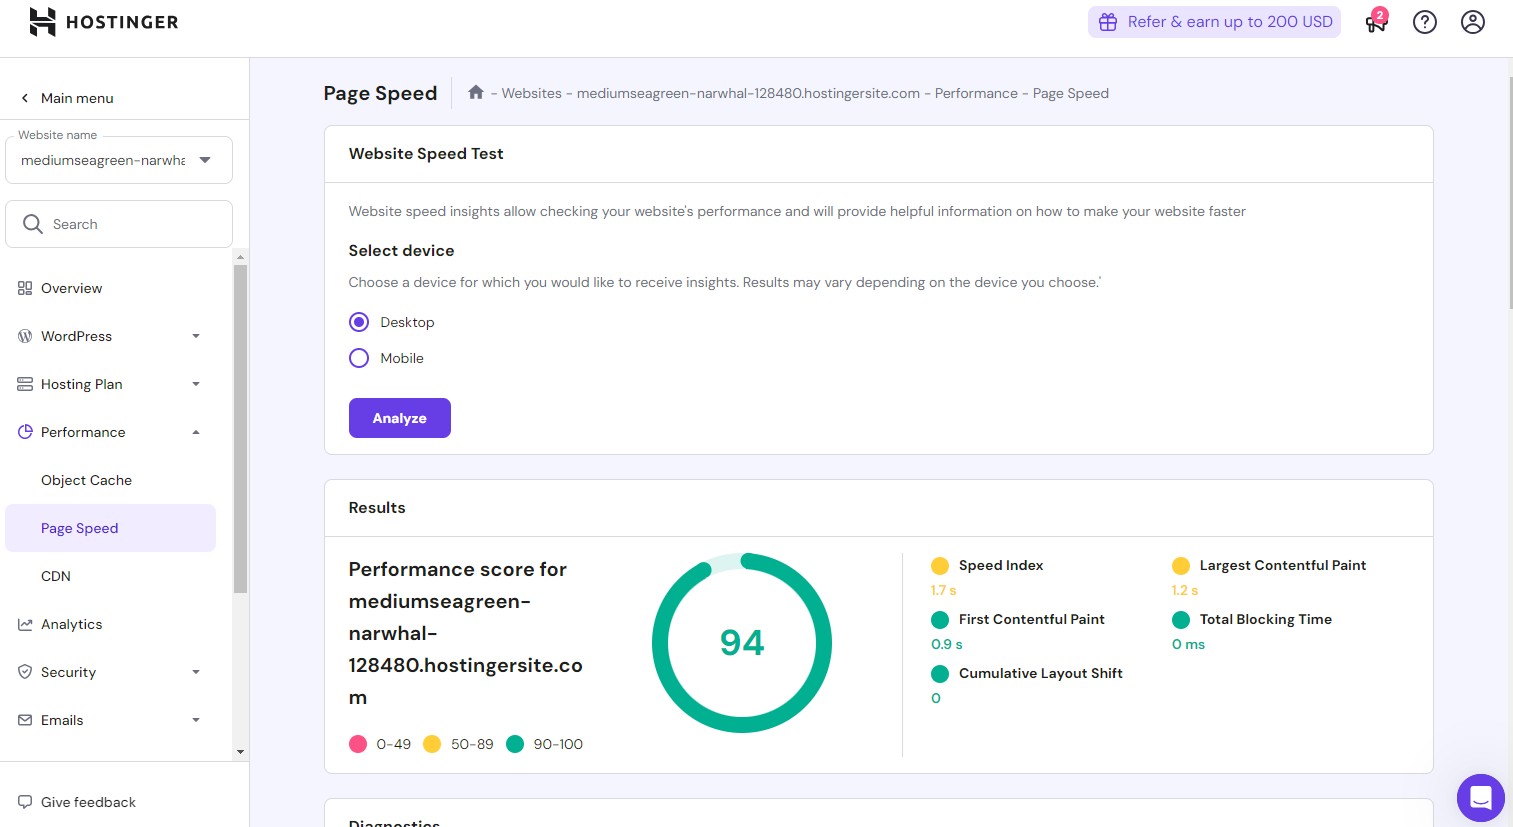Click the back chevron beside Main menu
Image resolution: width=1513 pixels, height=827 pixels.
point(25,98)
